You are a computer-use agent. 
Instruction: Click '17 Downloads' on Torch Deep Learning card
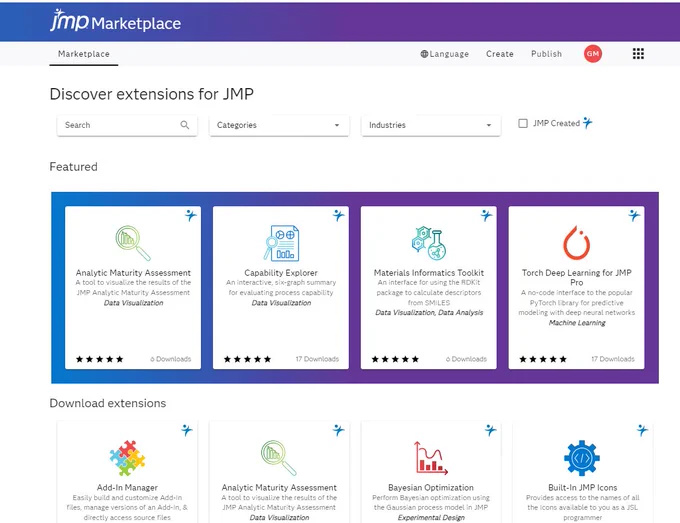[613, 359]
